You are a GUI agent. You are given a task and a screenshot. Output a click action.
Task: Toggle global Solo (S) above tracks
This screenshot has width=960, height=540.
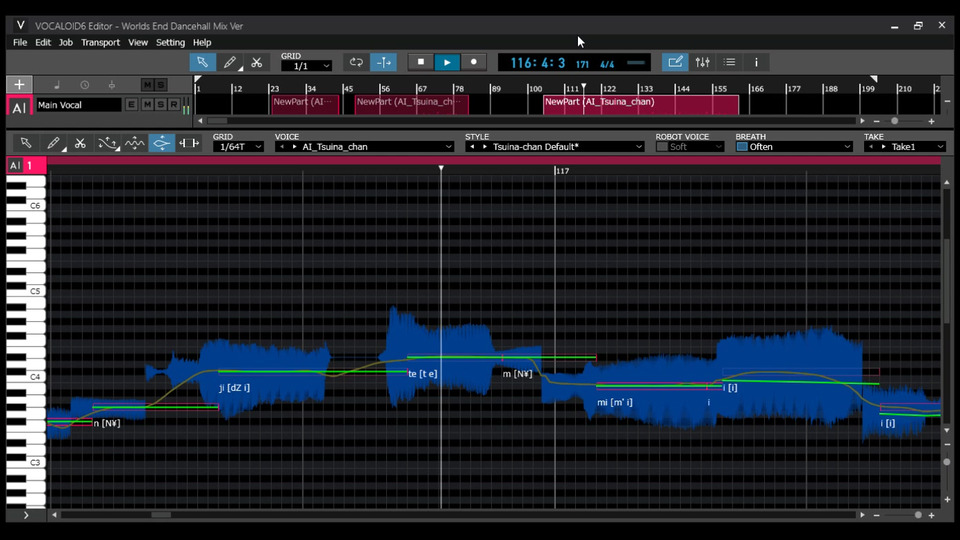161,85
